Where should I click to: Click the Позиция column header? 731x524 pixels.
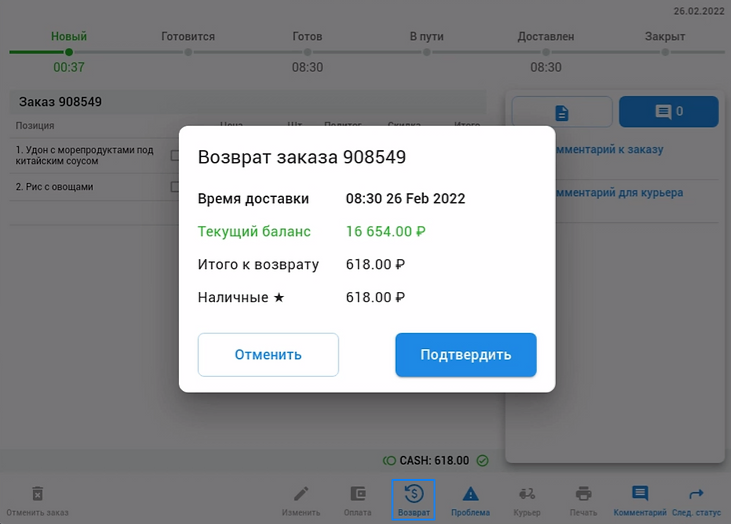35,125
